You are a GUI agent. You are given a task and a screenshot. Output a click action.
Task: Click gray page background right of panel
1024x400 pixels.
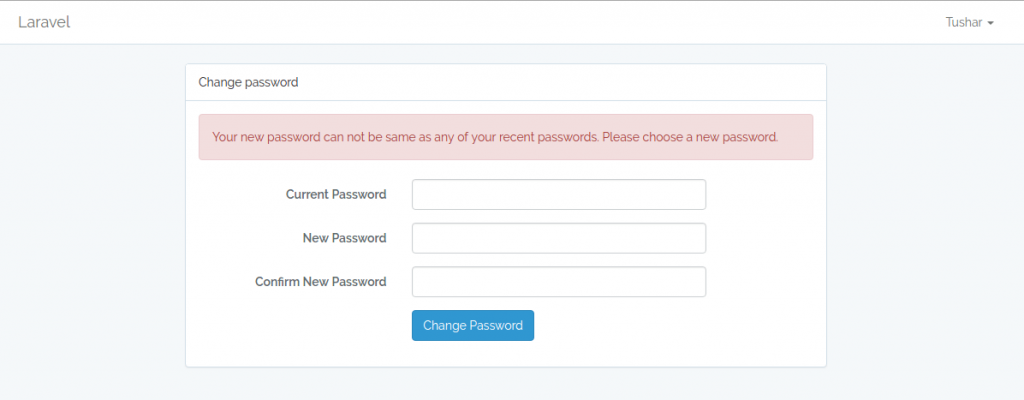tap(924, 216)
